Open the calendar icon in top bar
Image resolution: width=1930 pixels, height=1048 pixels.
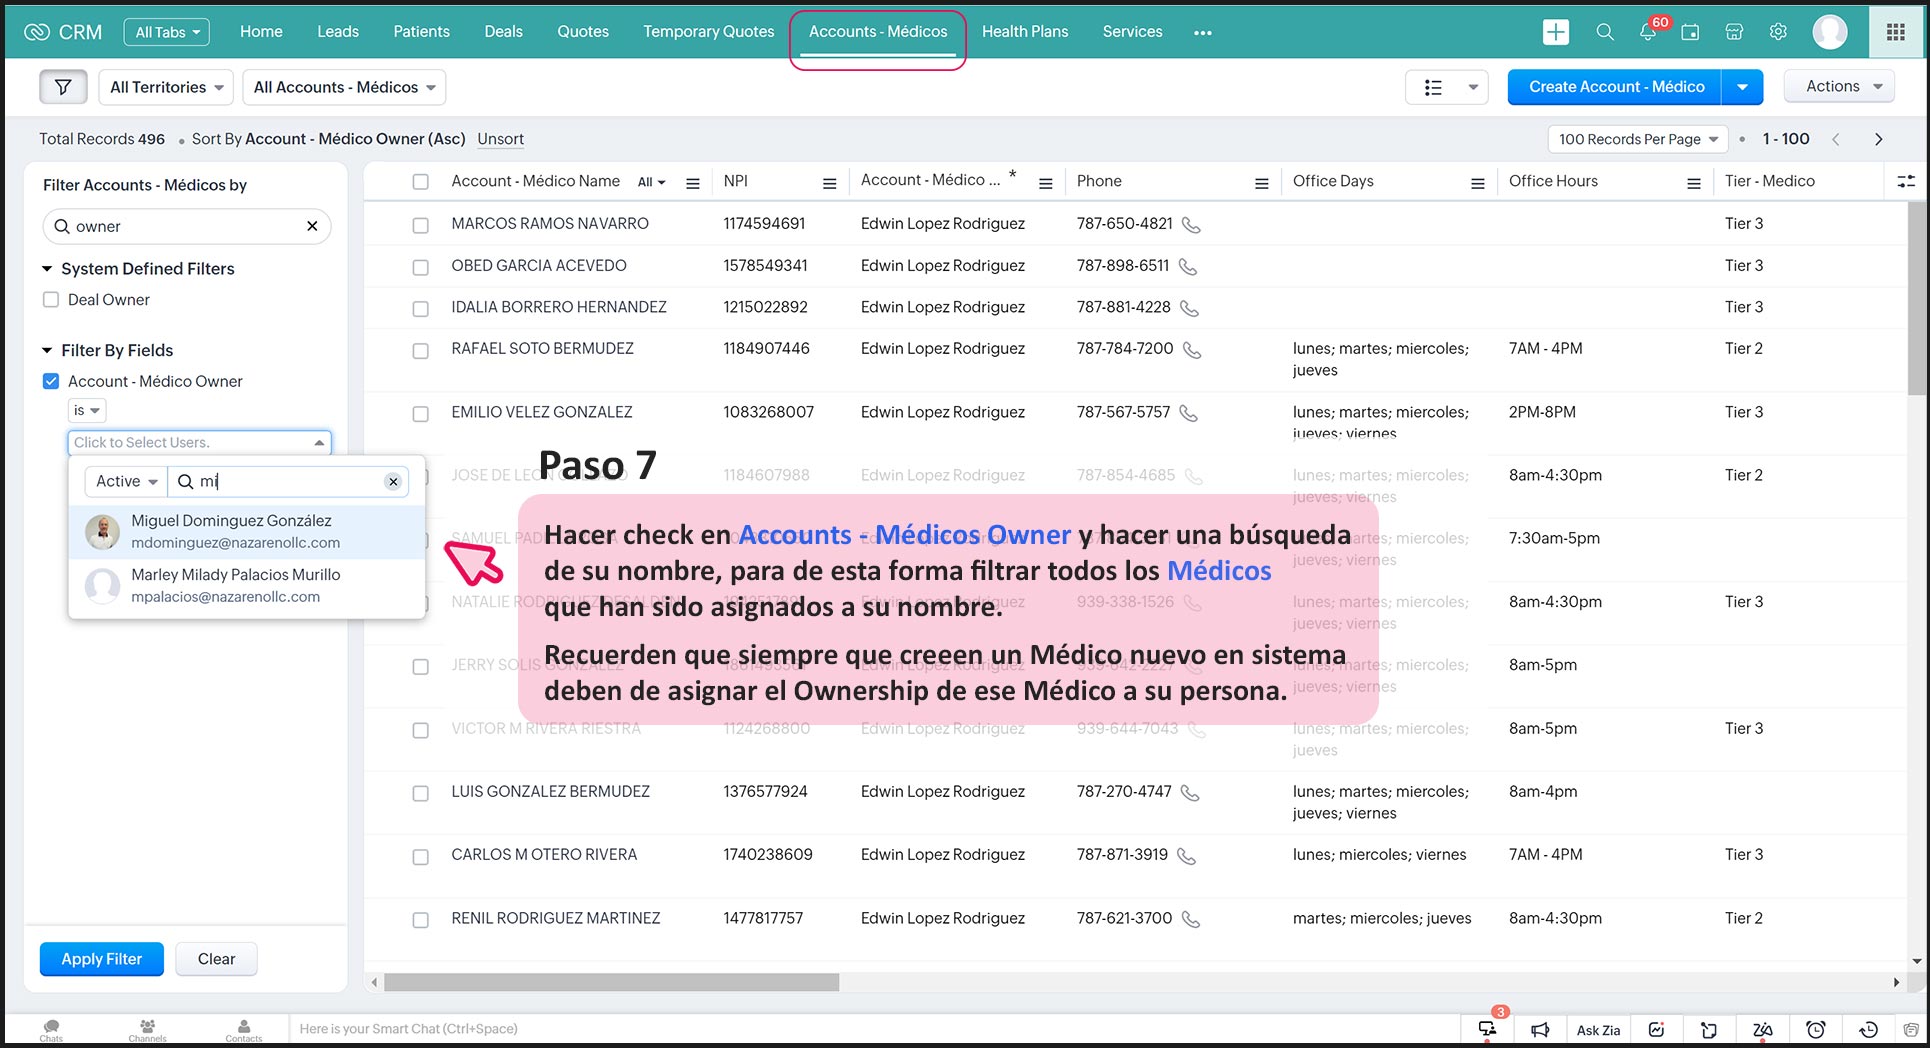click(1690, 32)
